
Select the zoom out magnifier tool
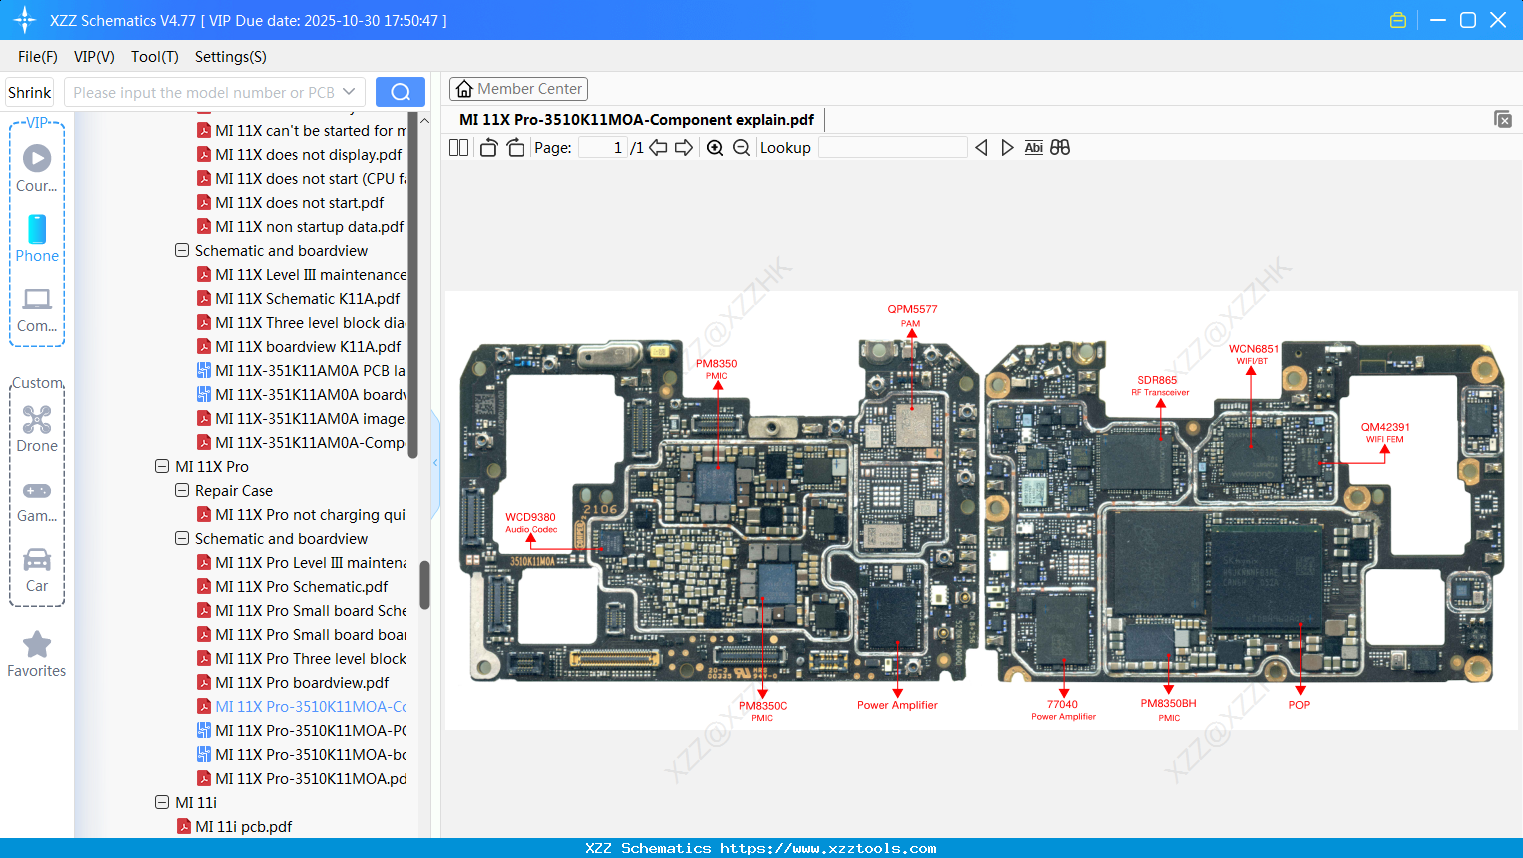click(x=741, y=147)
